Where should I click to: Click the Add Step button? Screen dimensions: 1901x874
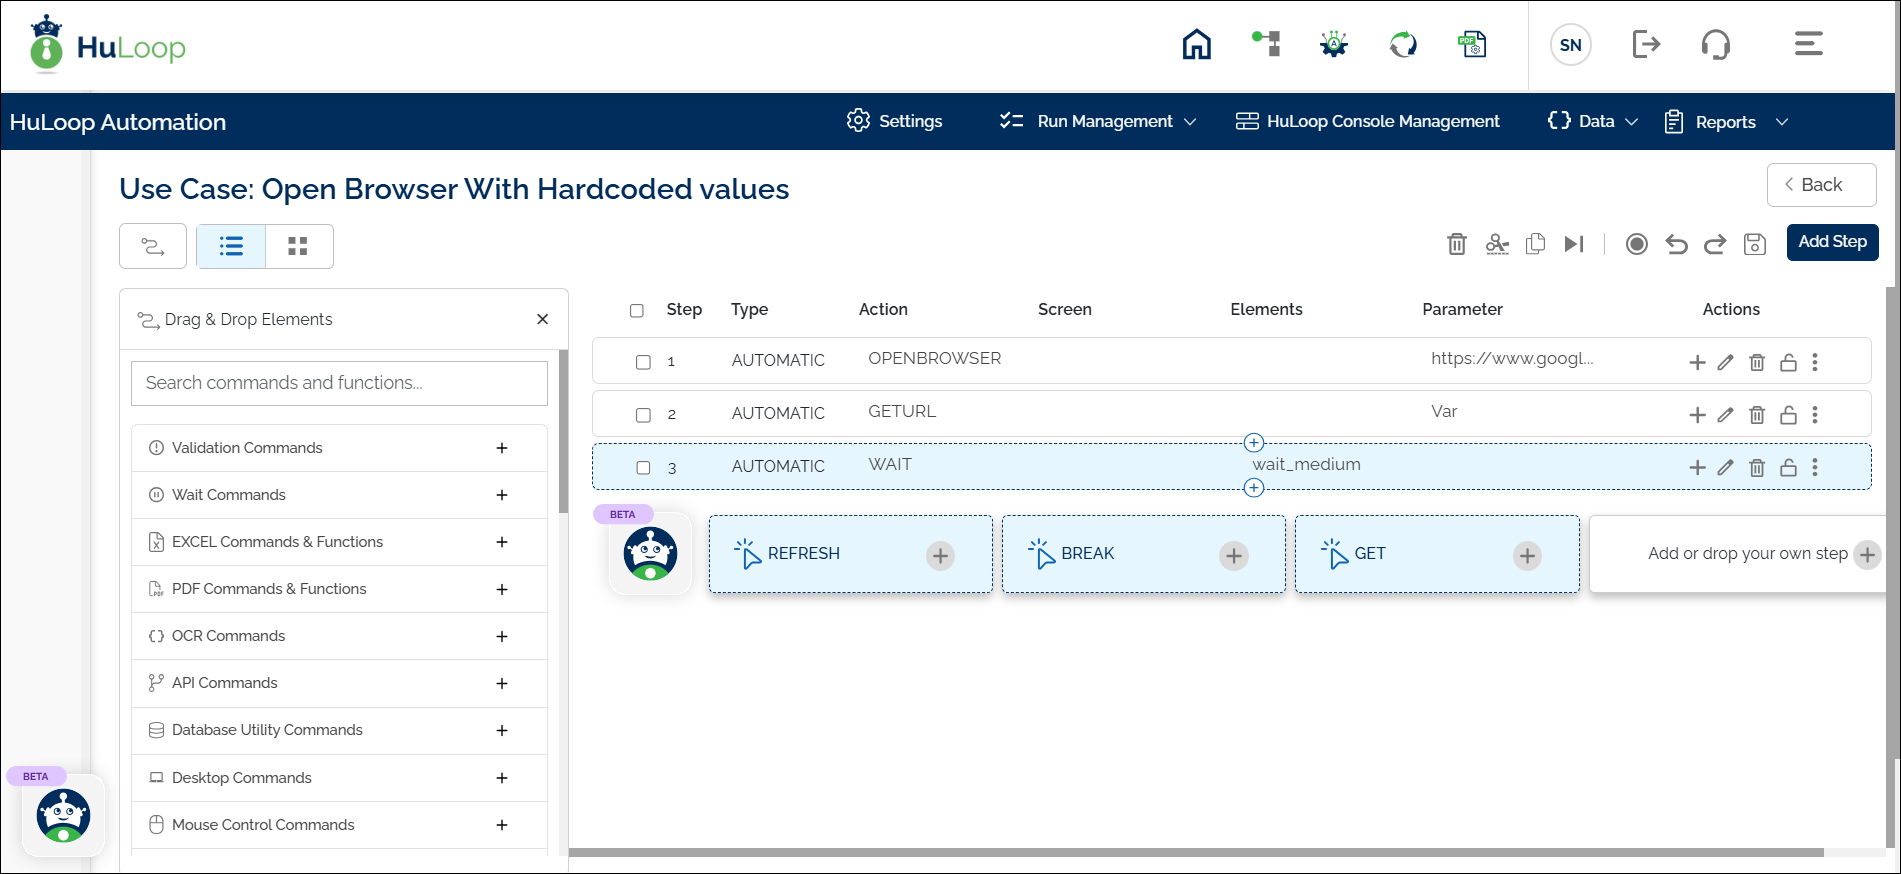coord(1831,242)
